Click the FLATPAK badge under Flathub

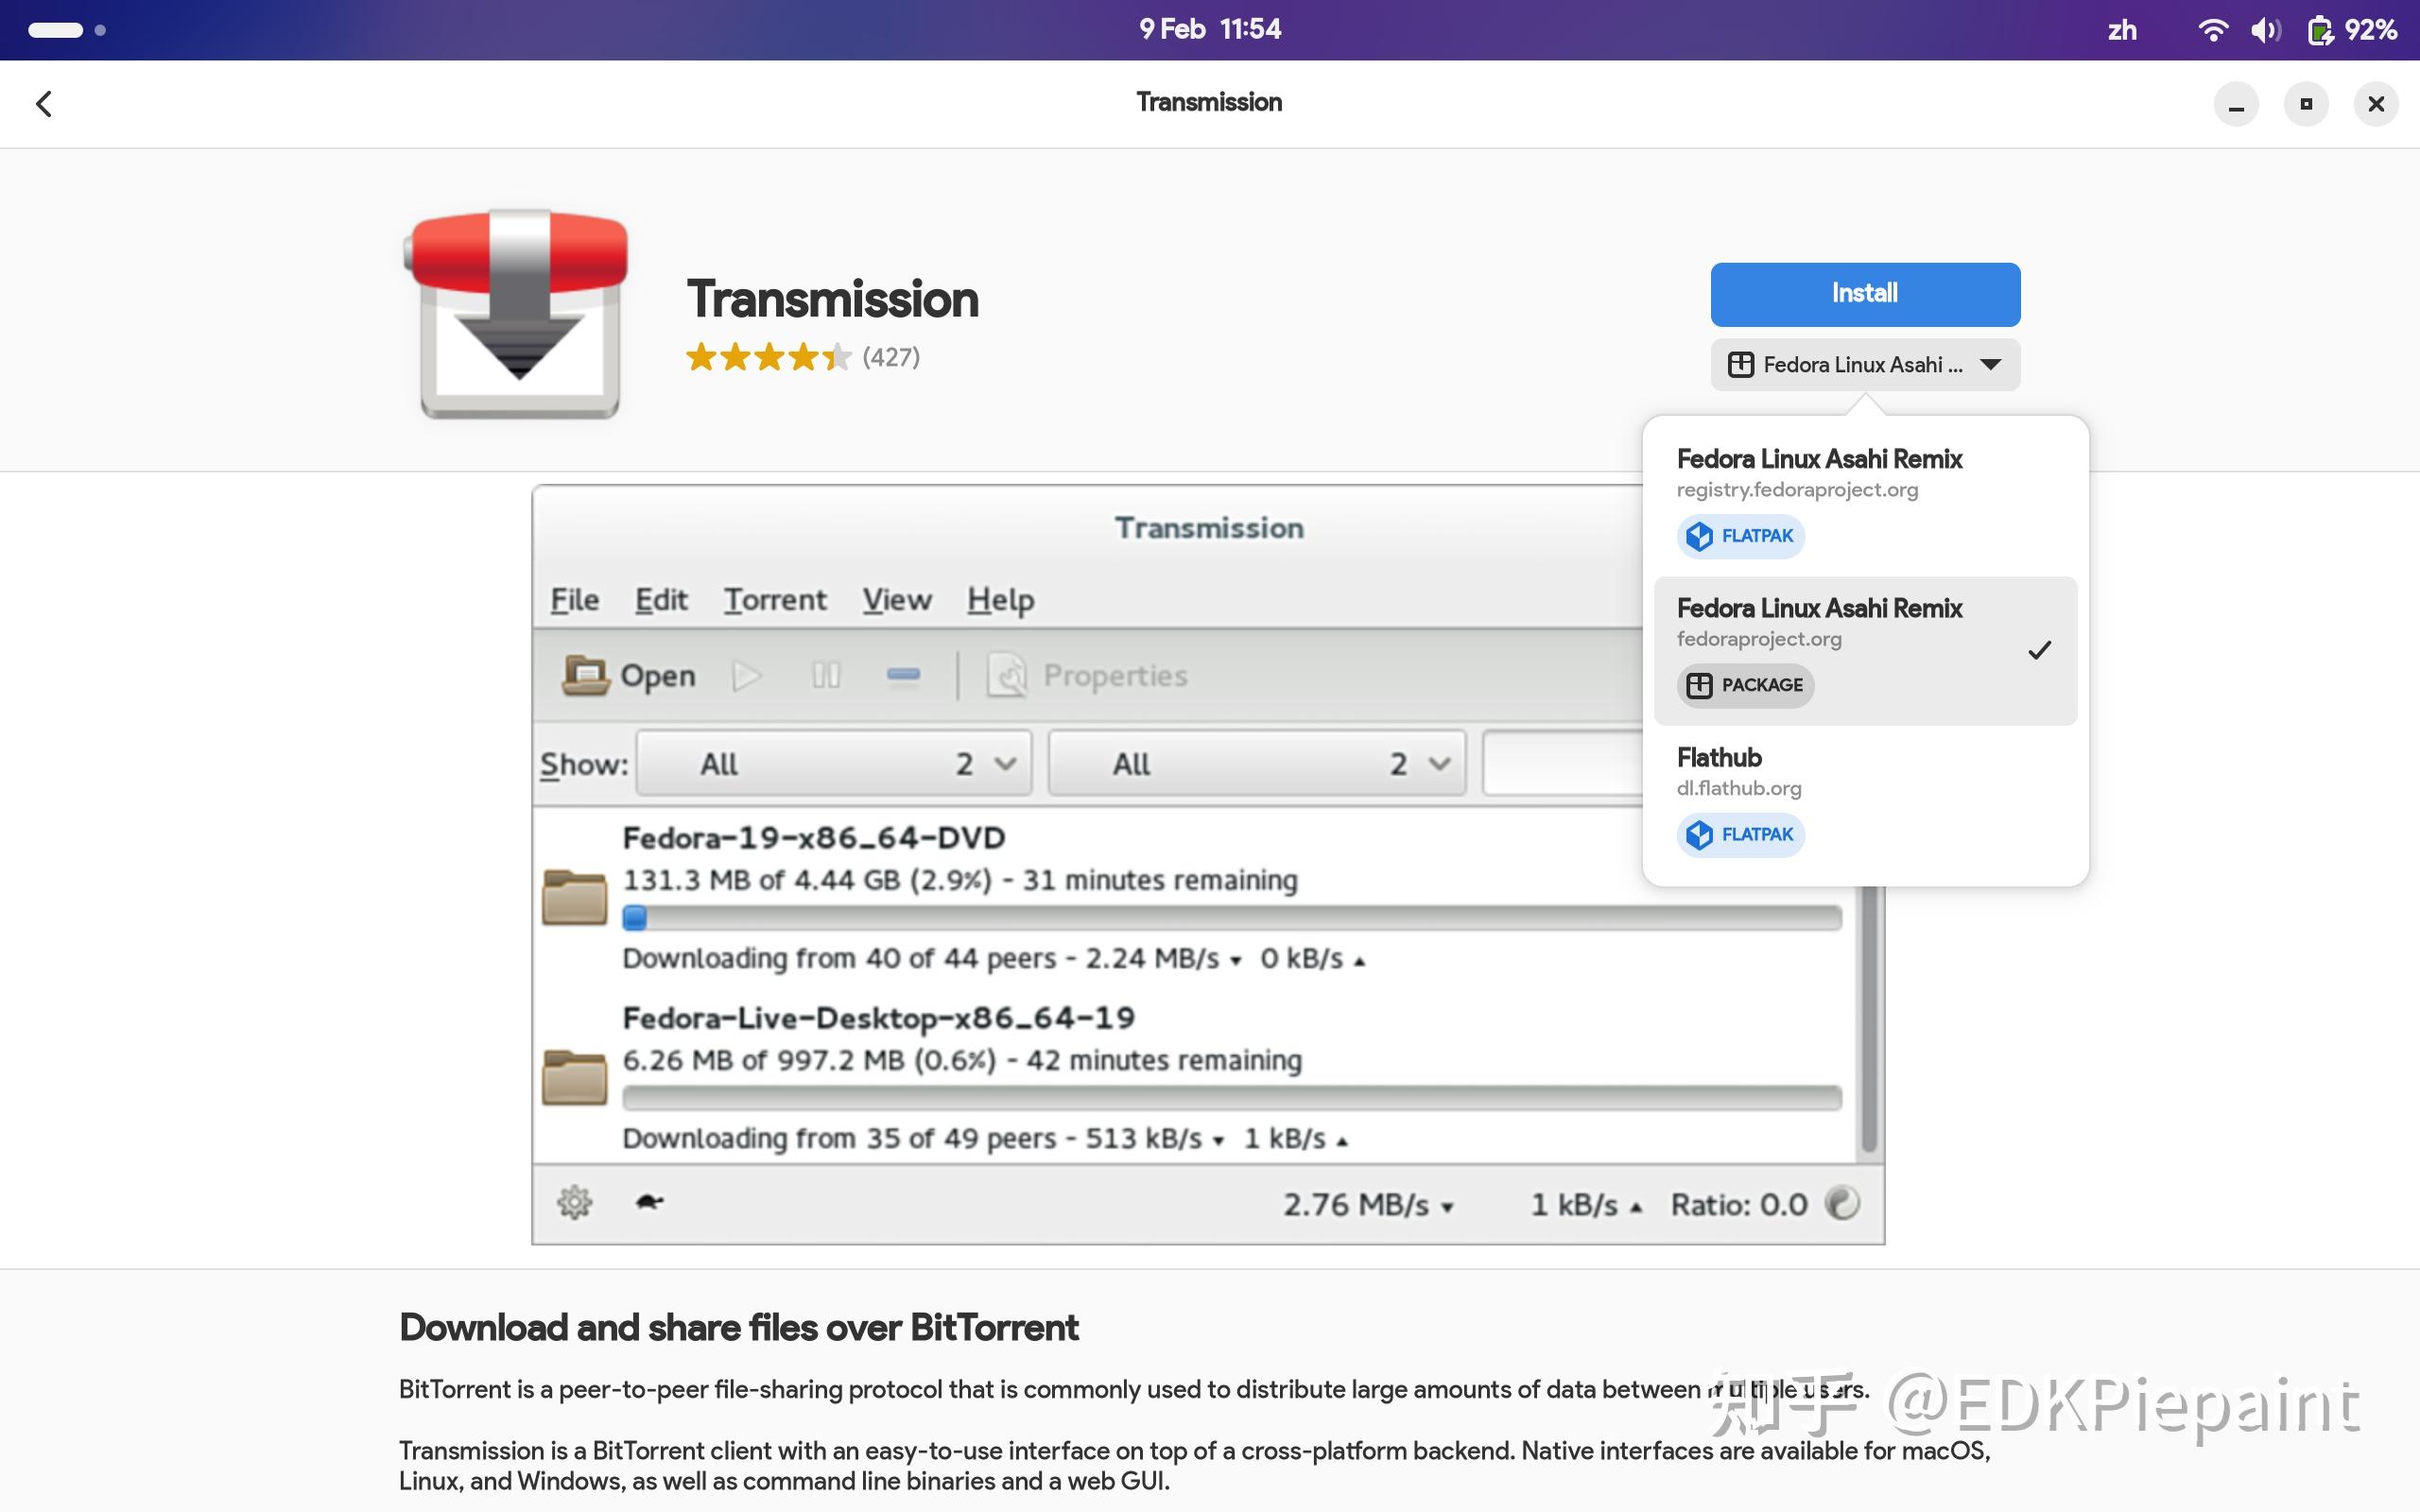coord(1740,835)
